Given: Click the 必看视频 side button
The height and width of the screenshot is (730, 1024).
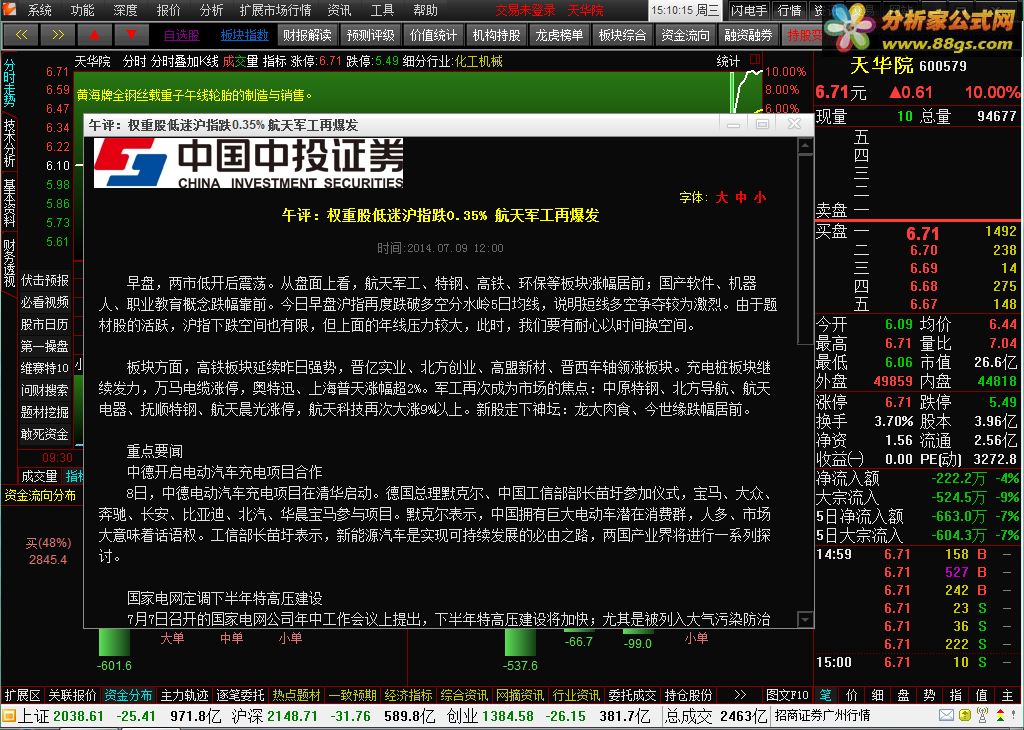Looking at the screenshot, I should coord(44,302).
